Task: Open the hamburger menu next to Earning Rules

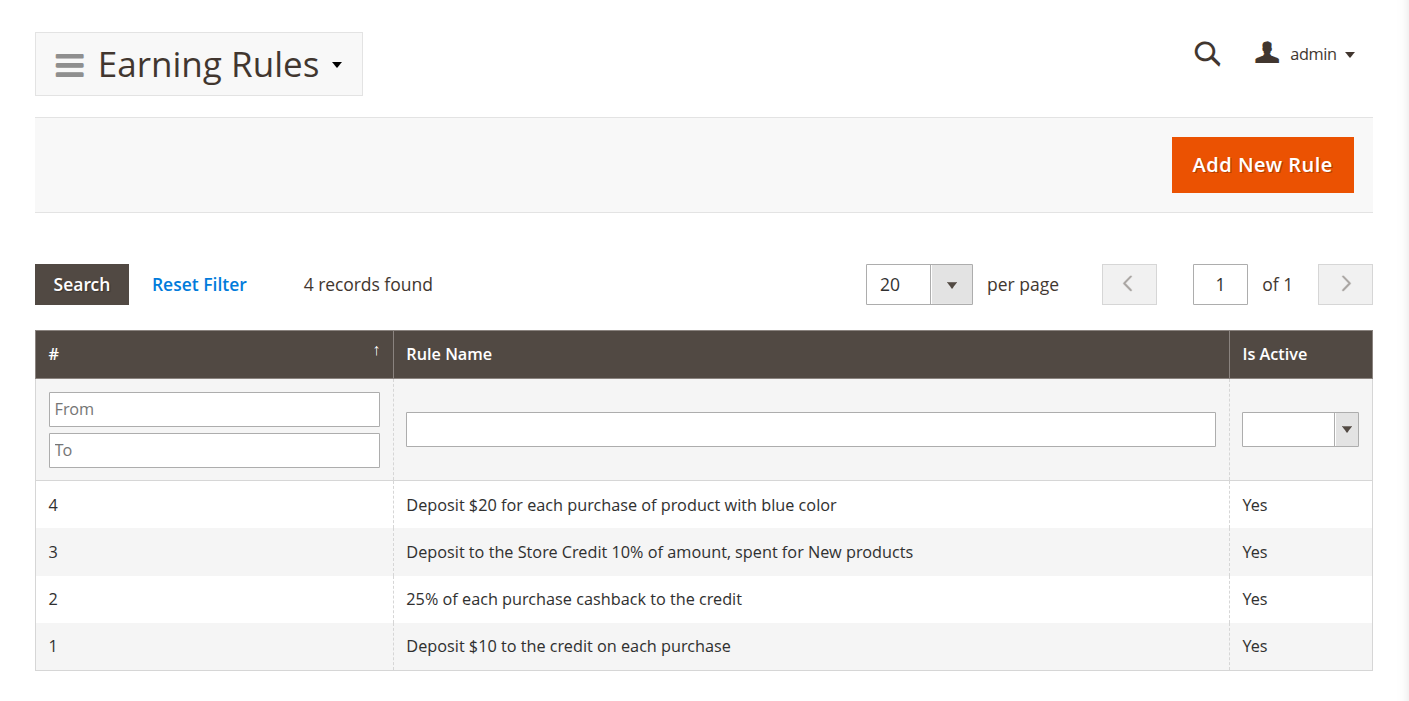Action: 69,65
